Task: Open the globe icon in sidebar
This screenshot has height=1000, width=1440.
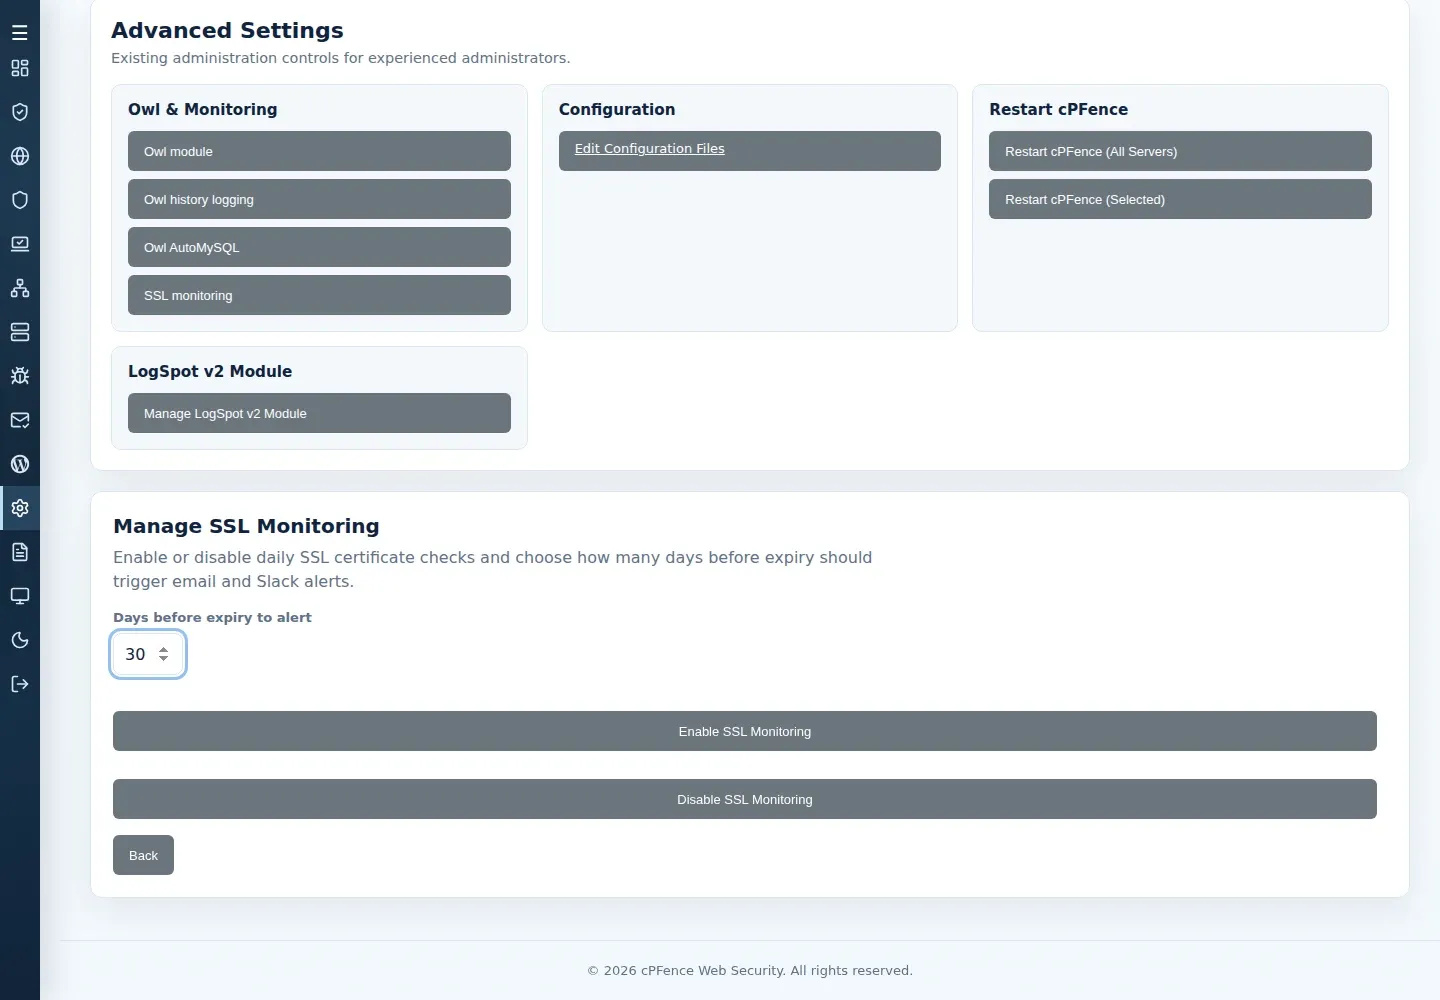Action: [x=20, y=156]
